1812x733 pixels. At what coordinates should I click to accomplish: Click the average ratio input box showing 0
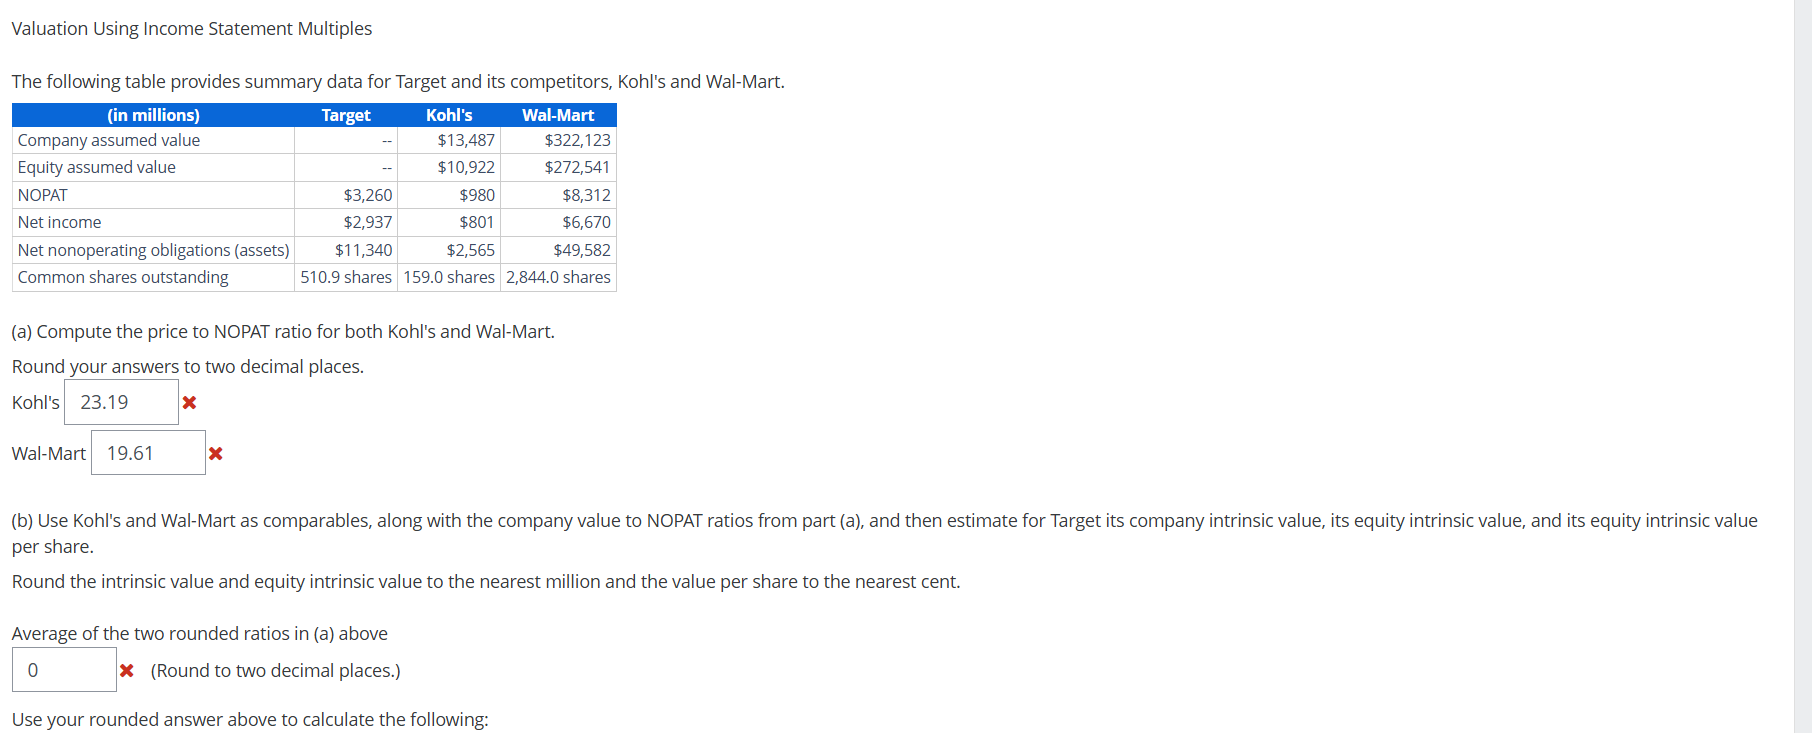64,669
